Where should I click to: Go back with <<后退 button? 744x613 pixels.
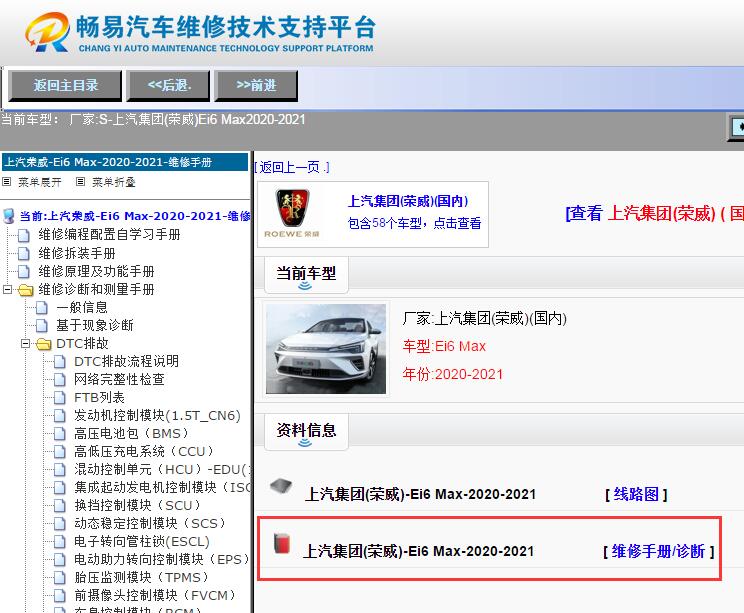pos(168,85)
